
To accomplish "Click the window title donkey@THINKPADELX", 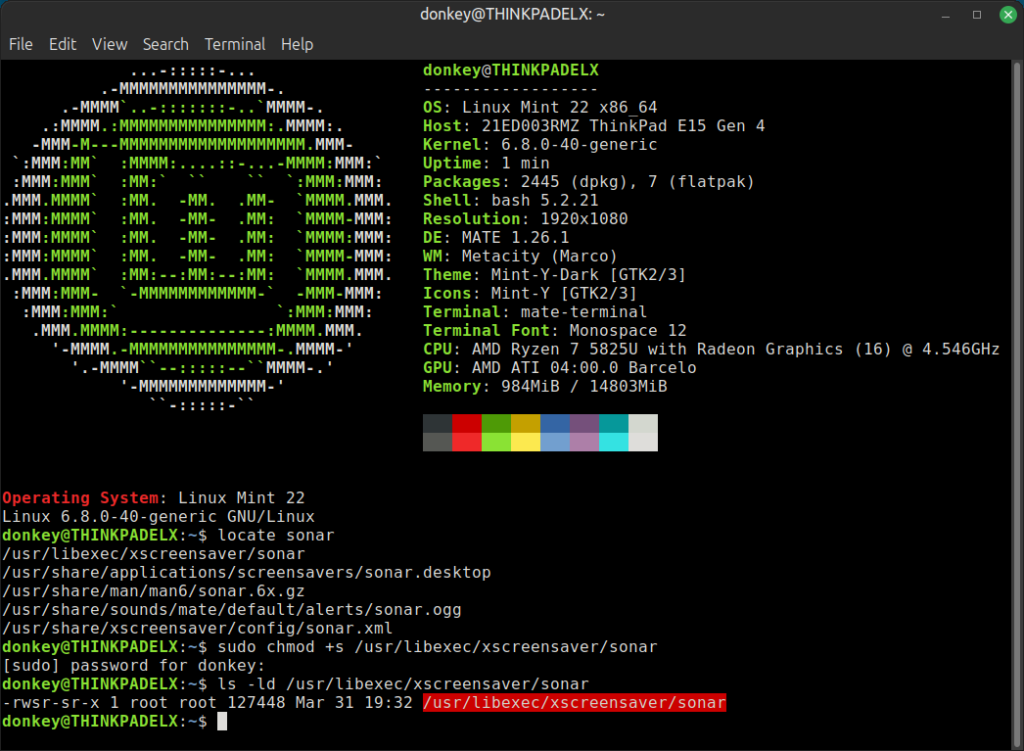I will [512, 14].
